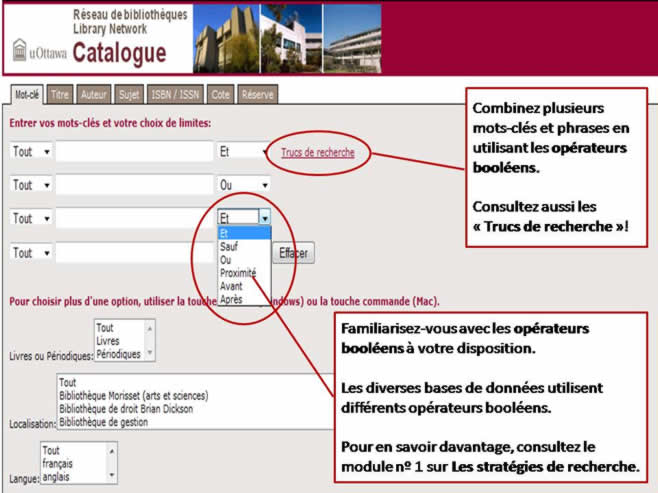Click scroll down arrow of Langue list
The width and height of the screenshot is (658, 493).
(112, 475)
